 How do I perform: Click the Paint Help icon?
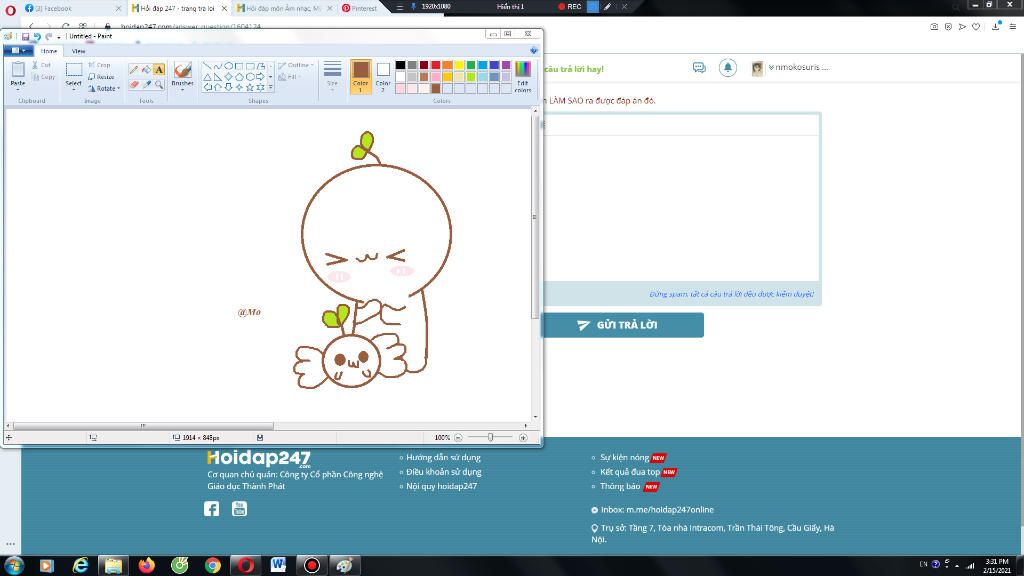534,51
